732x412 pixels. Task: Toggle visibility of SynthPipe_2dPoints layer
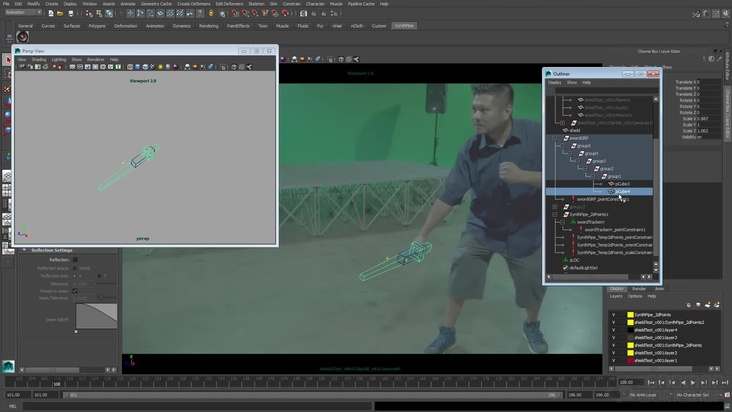(613, 315)
